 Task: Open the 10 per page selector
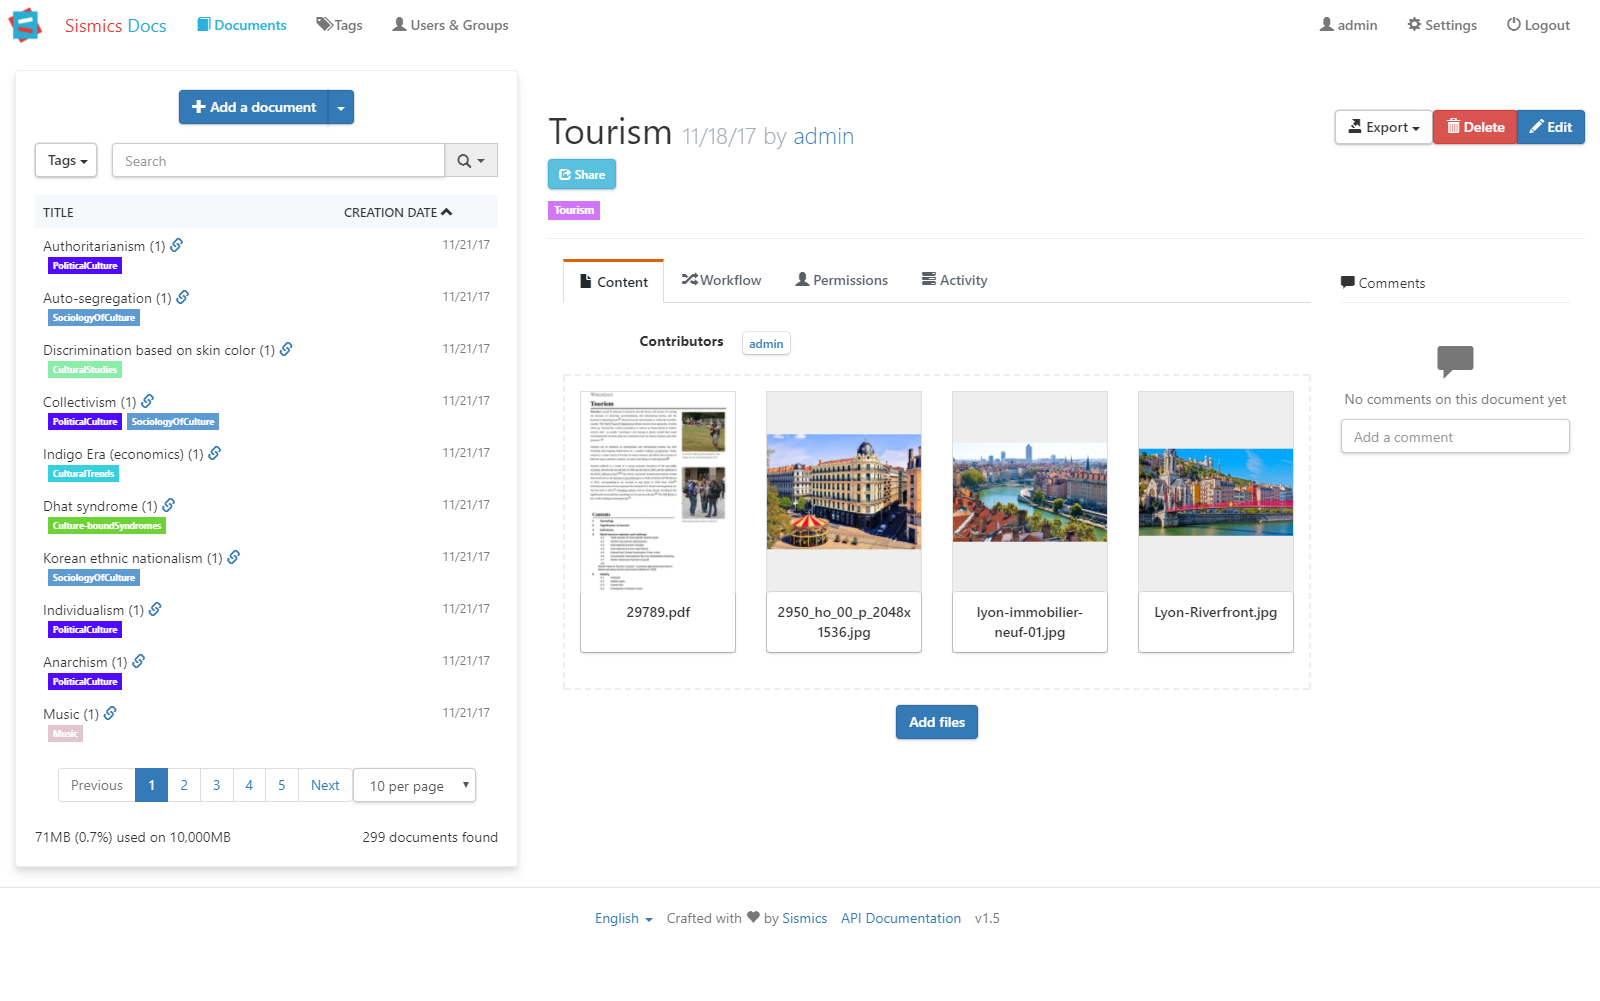414,786
